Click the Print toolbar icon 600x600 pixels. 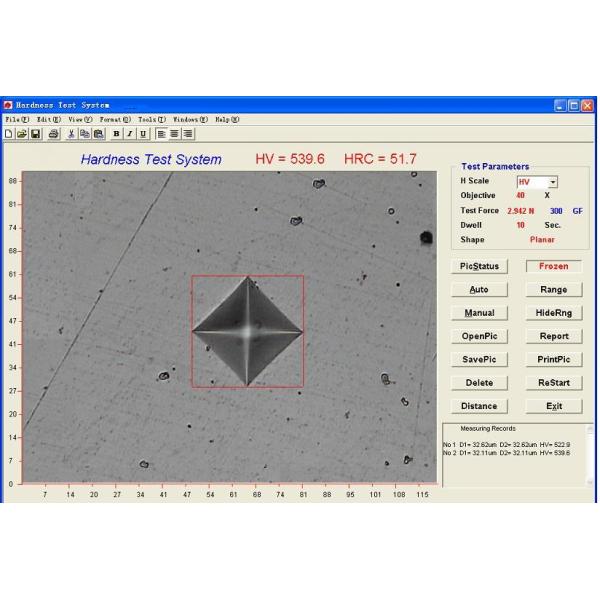[54, 133]
